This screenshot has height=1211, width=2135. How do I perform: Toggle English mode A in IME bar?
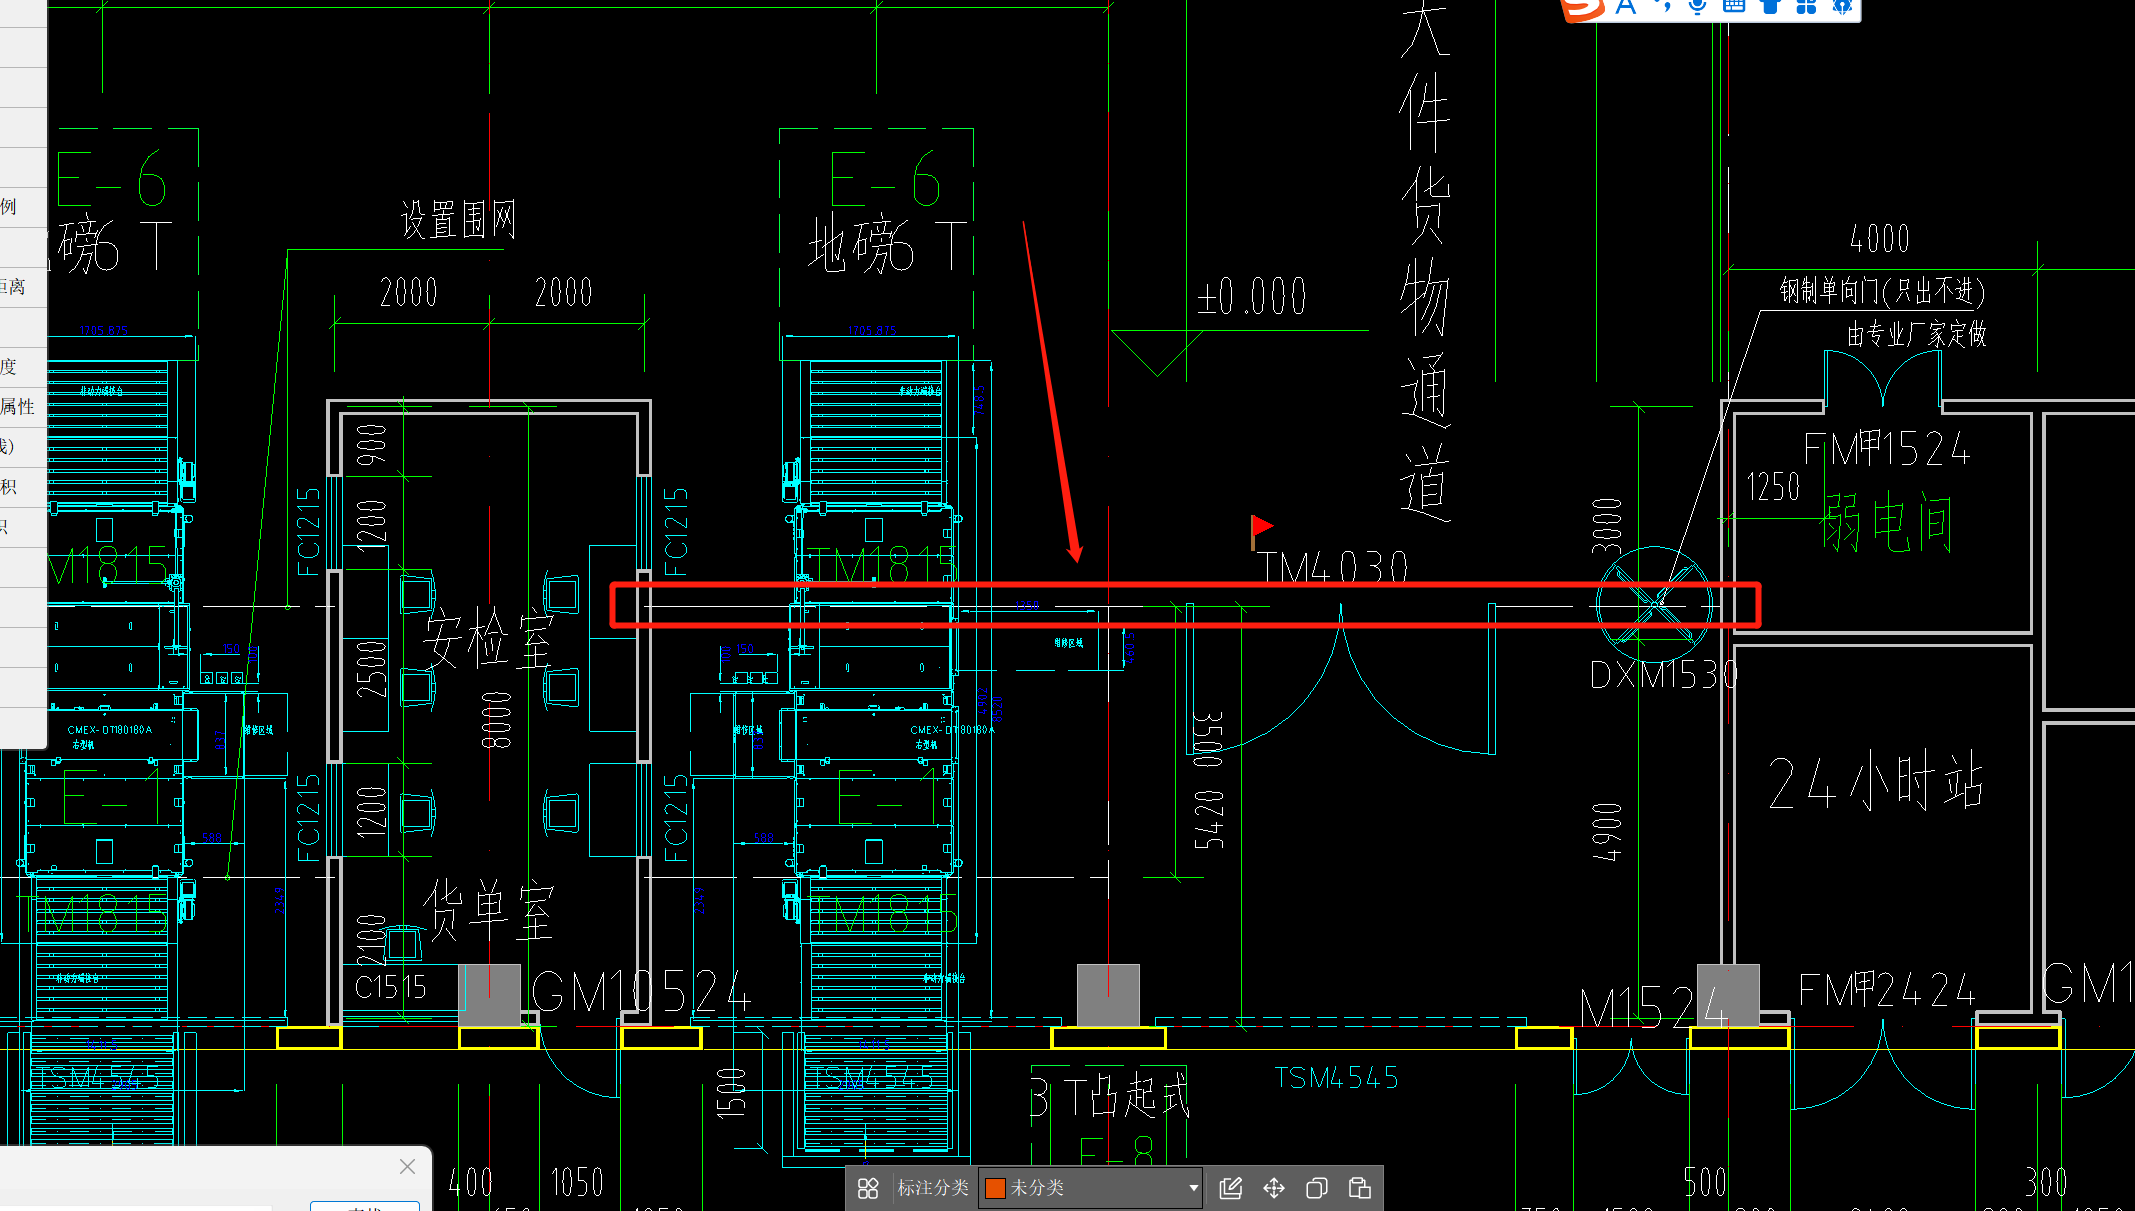[x=1626, y=7]
